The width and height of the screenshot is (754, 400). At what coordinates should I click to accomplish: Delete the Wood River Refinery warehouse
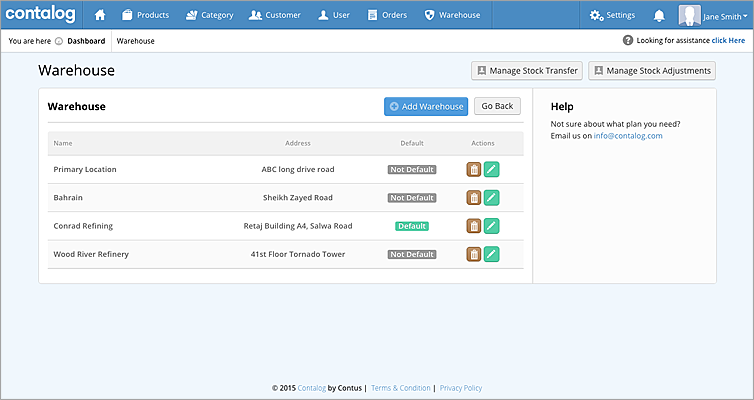(x=474, y=254)
